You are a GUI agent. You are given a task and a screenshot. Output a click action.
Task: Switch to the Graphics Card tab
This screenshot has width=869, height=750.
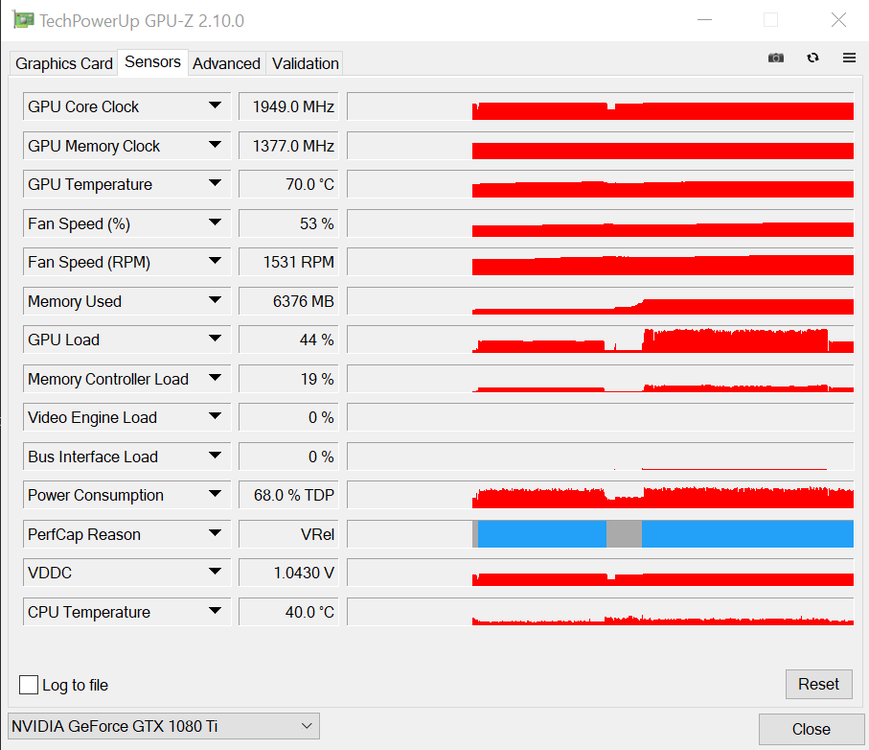click(x=64, y=63)
